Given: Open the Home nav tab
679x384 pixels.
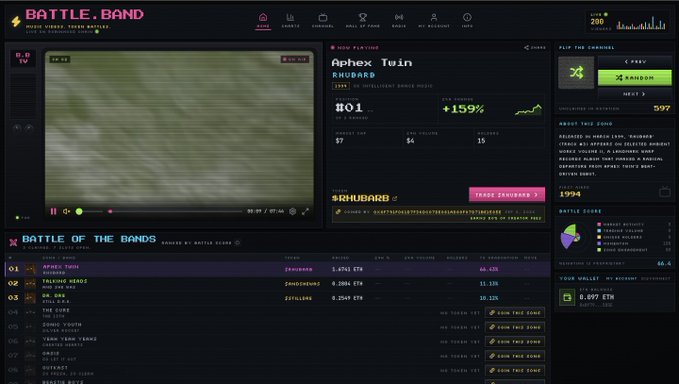Looking at the screenshot, I should tap(263, 20).
